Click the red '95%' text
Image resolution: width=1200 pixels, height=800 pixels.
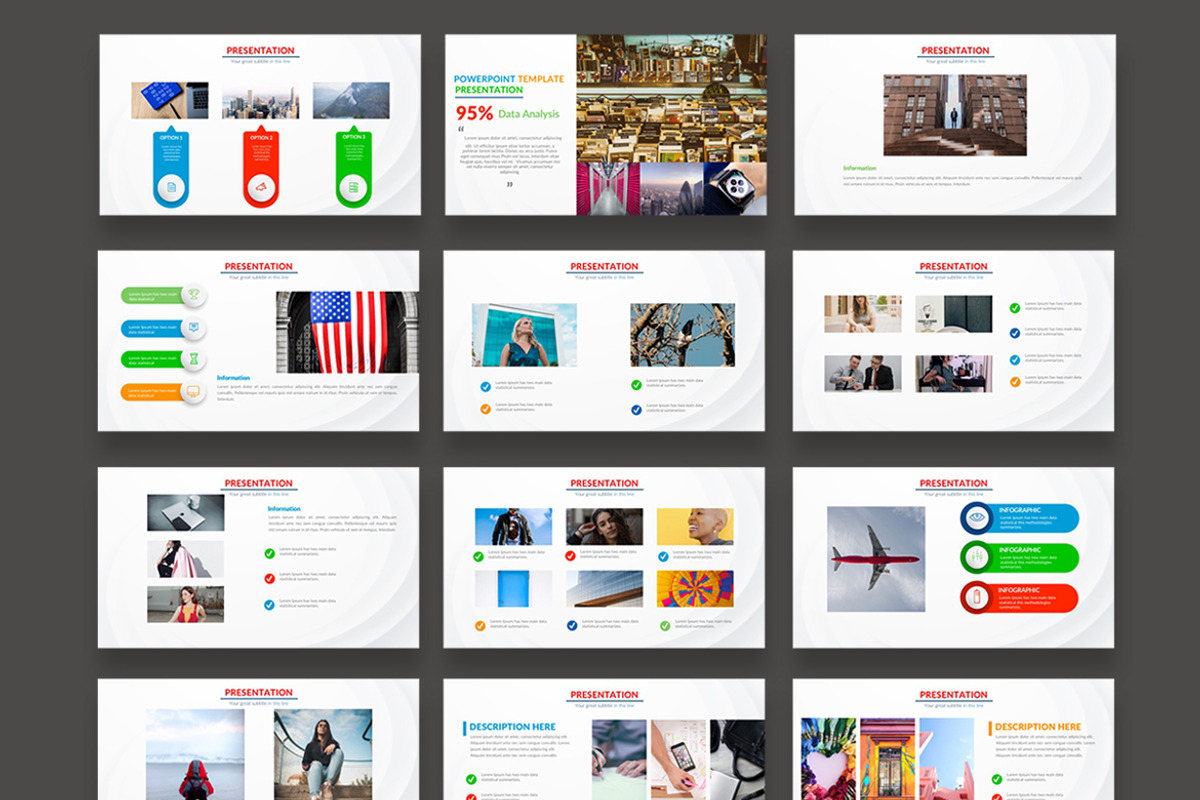click(x=474, y=113)
